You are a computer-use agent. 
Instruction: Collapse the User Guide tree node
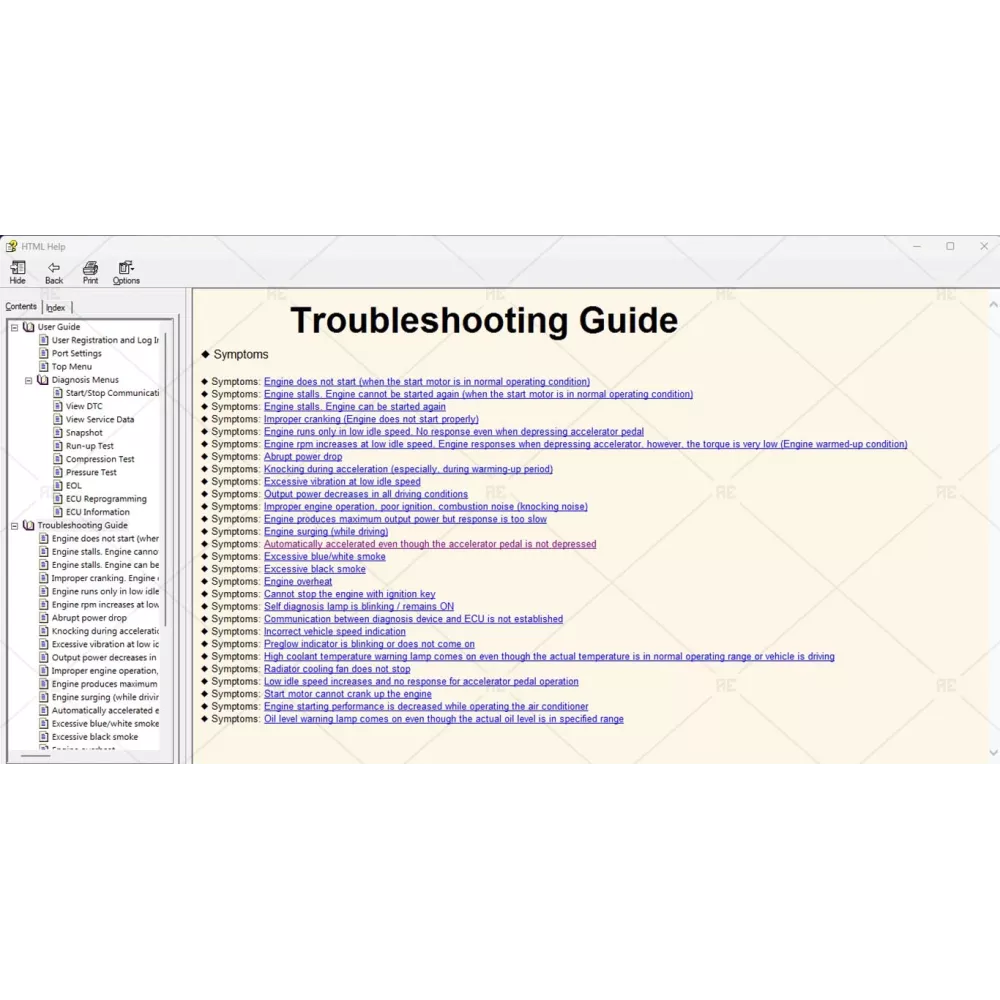(15, 327)
